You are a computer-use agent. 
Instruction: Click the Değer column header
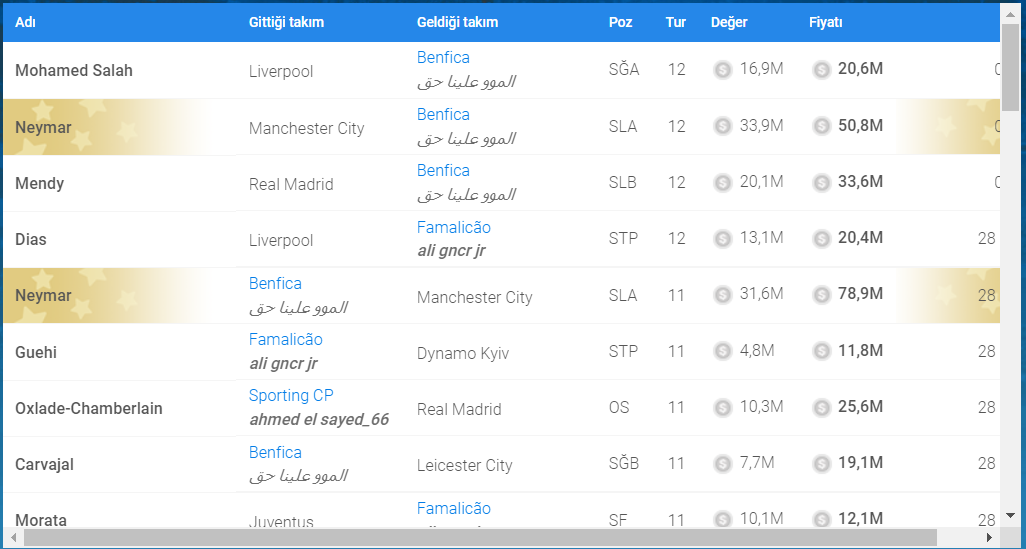(729, 22)
